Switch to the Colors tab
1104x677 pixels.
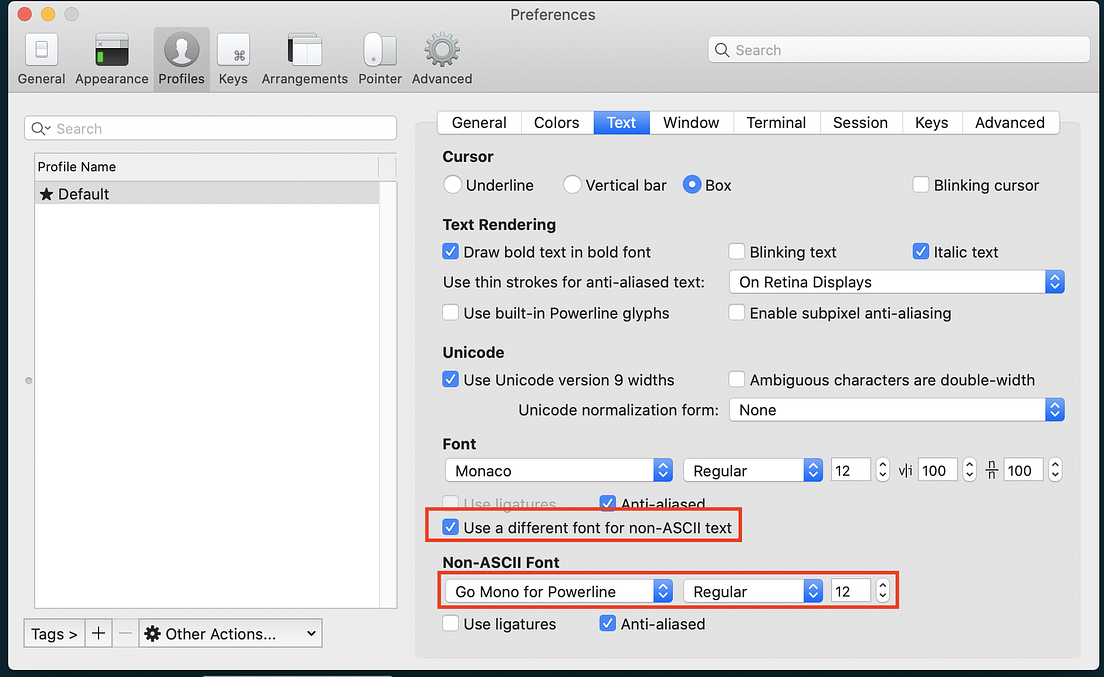pyautogui.click(x=556, y=122)
